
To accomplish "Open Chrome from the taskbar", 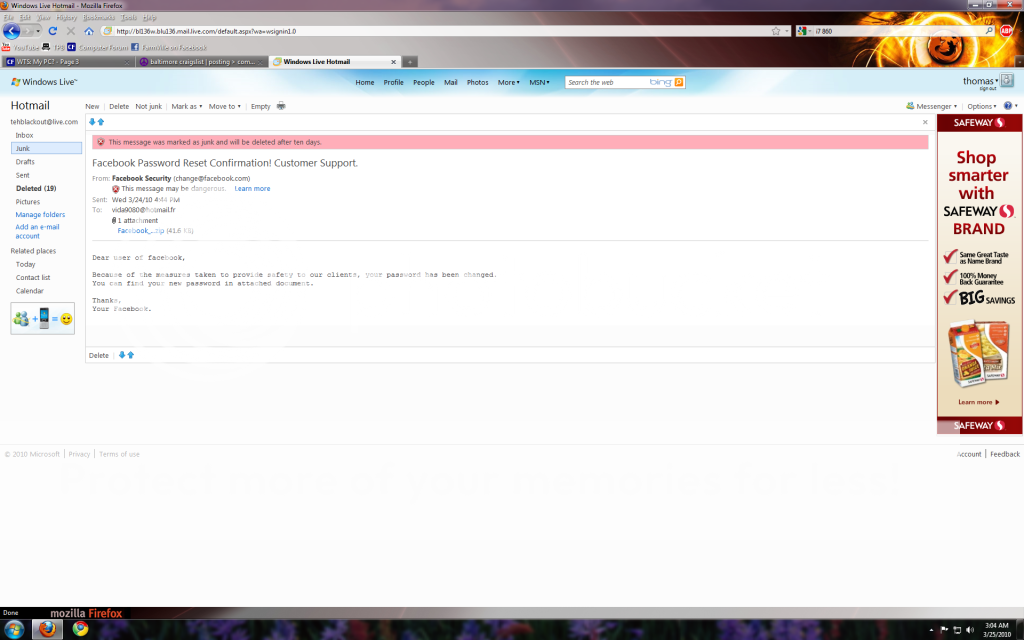I will [x=80, y=629].
